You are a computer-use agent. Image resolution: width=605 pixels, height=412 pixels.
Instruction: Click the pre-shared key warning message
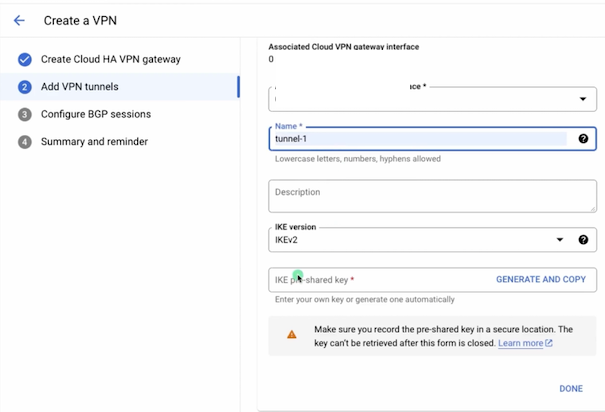(x=443, y=336)
